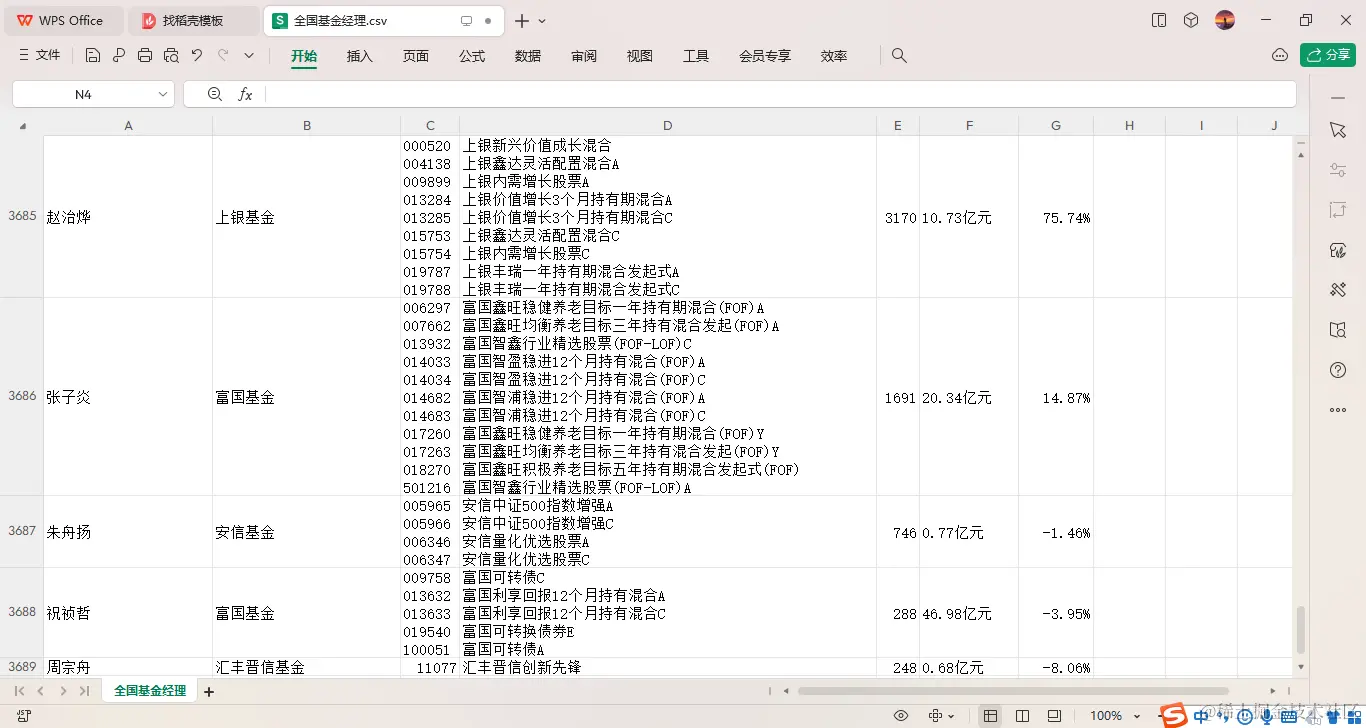Switch to 公式 ribbon tab
This screenshot has height=728, width=1366.
(472, 56)
